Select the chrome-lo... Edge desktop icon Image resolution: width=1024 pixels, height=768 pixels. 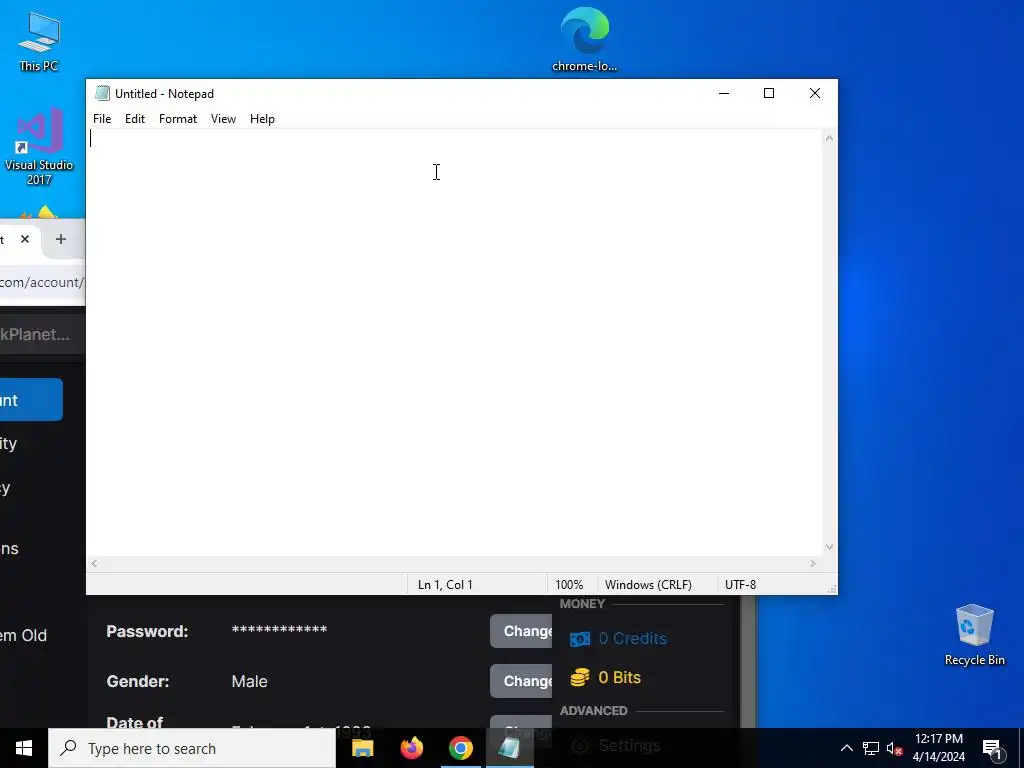click(584, 39)
